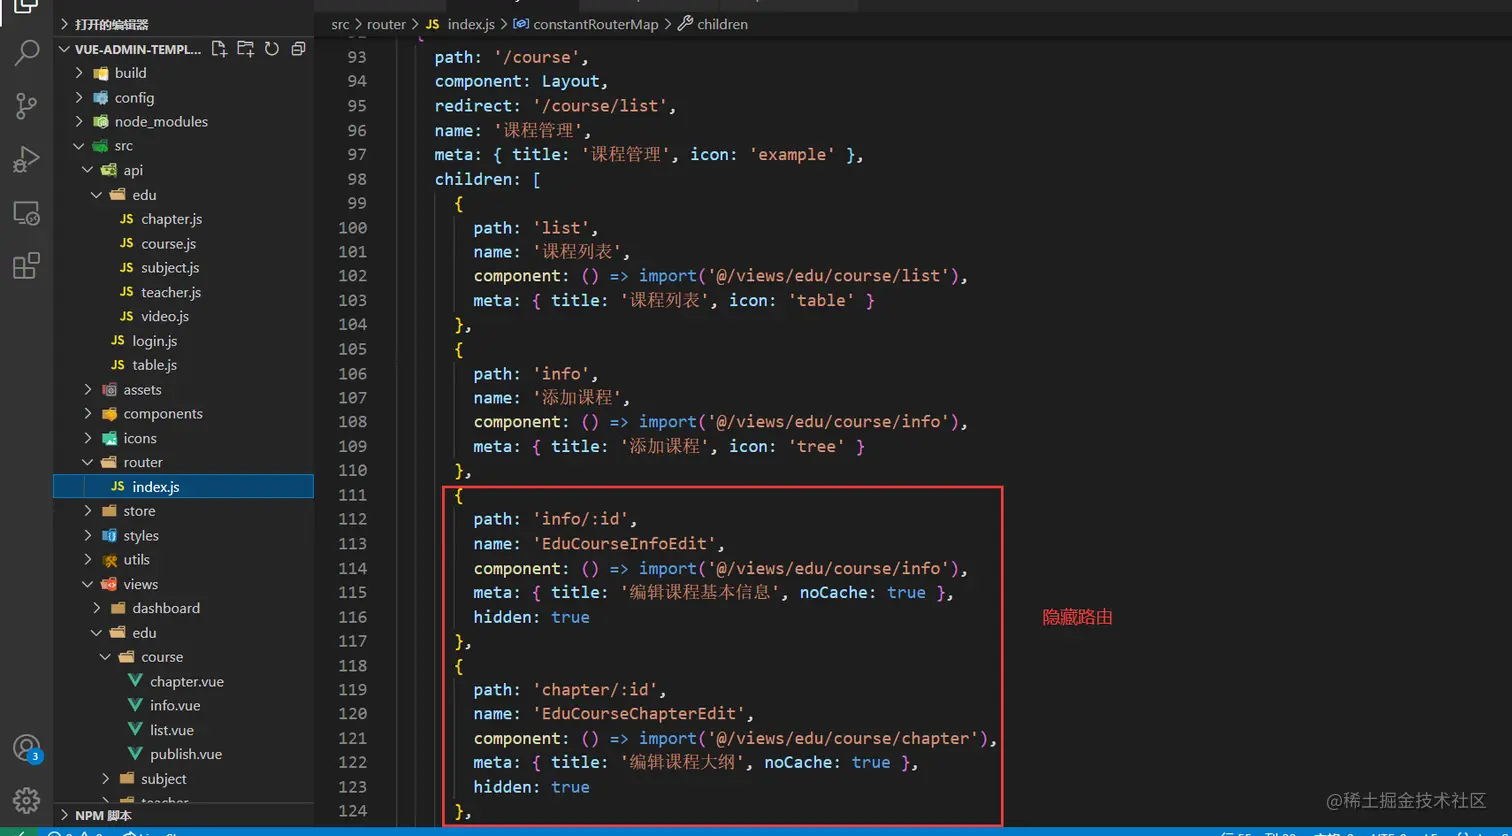Open Run and Debug view

click(26, 159)
